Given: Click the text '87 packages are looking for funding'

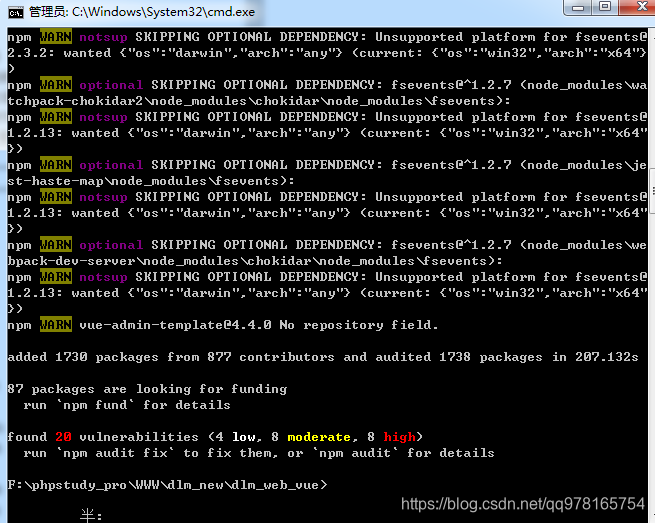Looking at the screenshot, I should coord(147,389).
